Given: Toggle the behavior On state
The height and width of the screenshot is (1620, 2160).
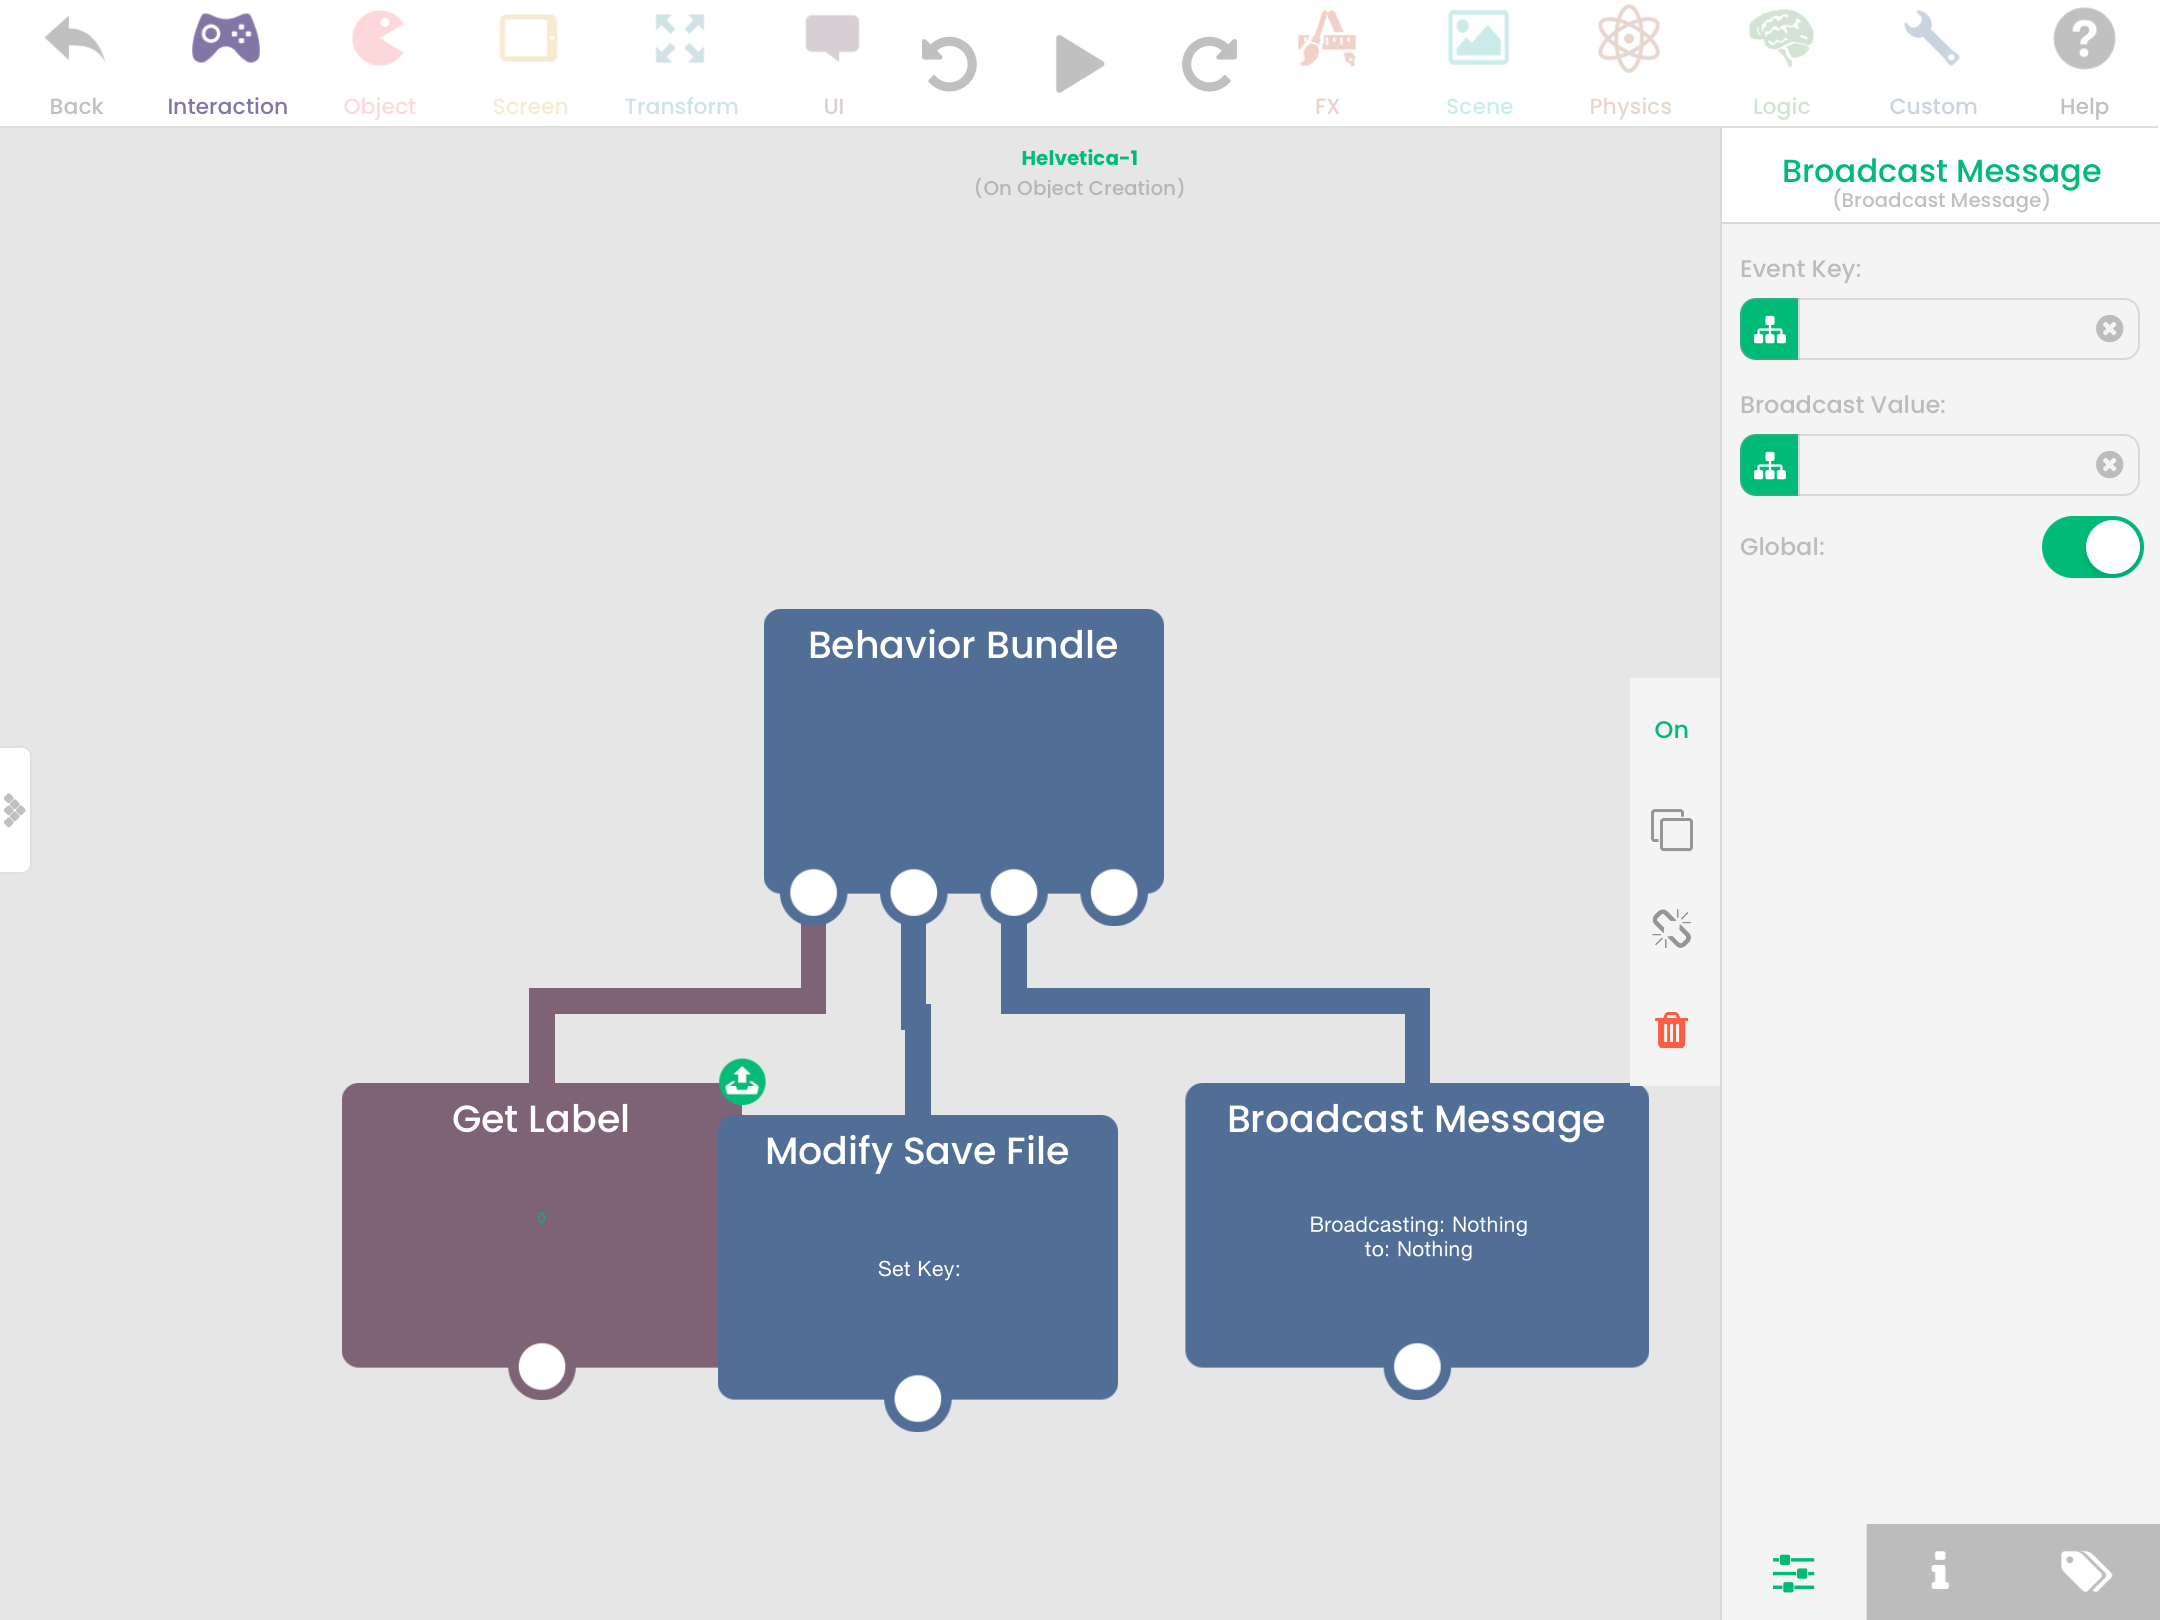Looking at the screenshot, I should (x=1671, y=730).
